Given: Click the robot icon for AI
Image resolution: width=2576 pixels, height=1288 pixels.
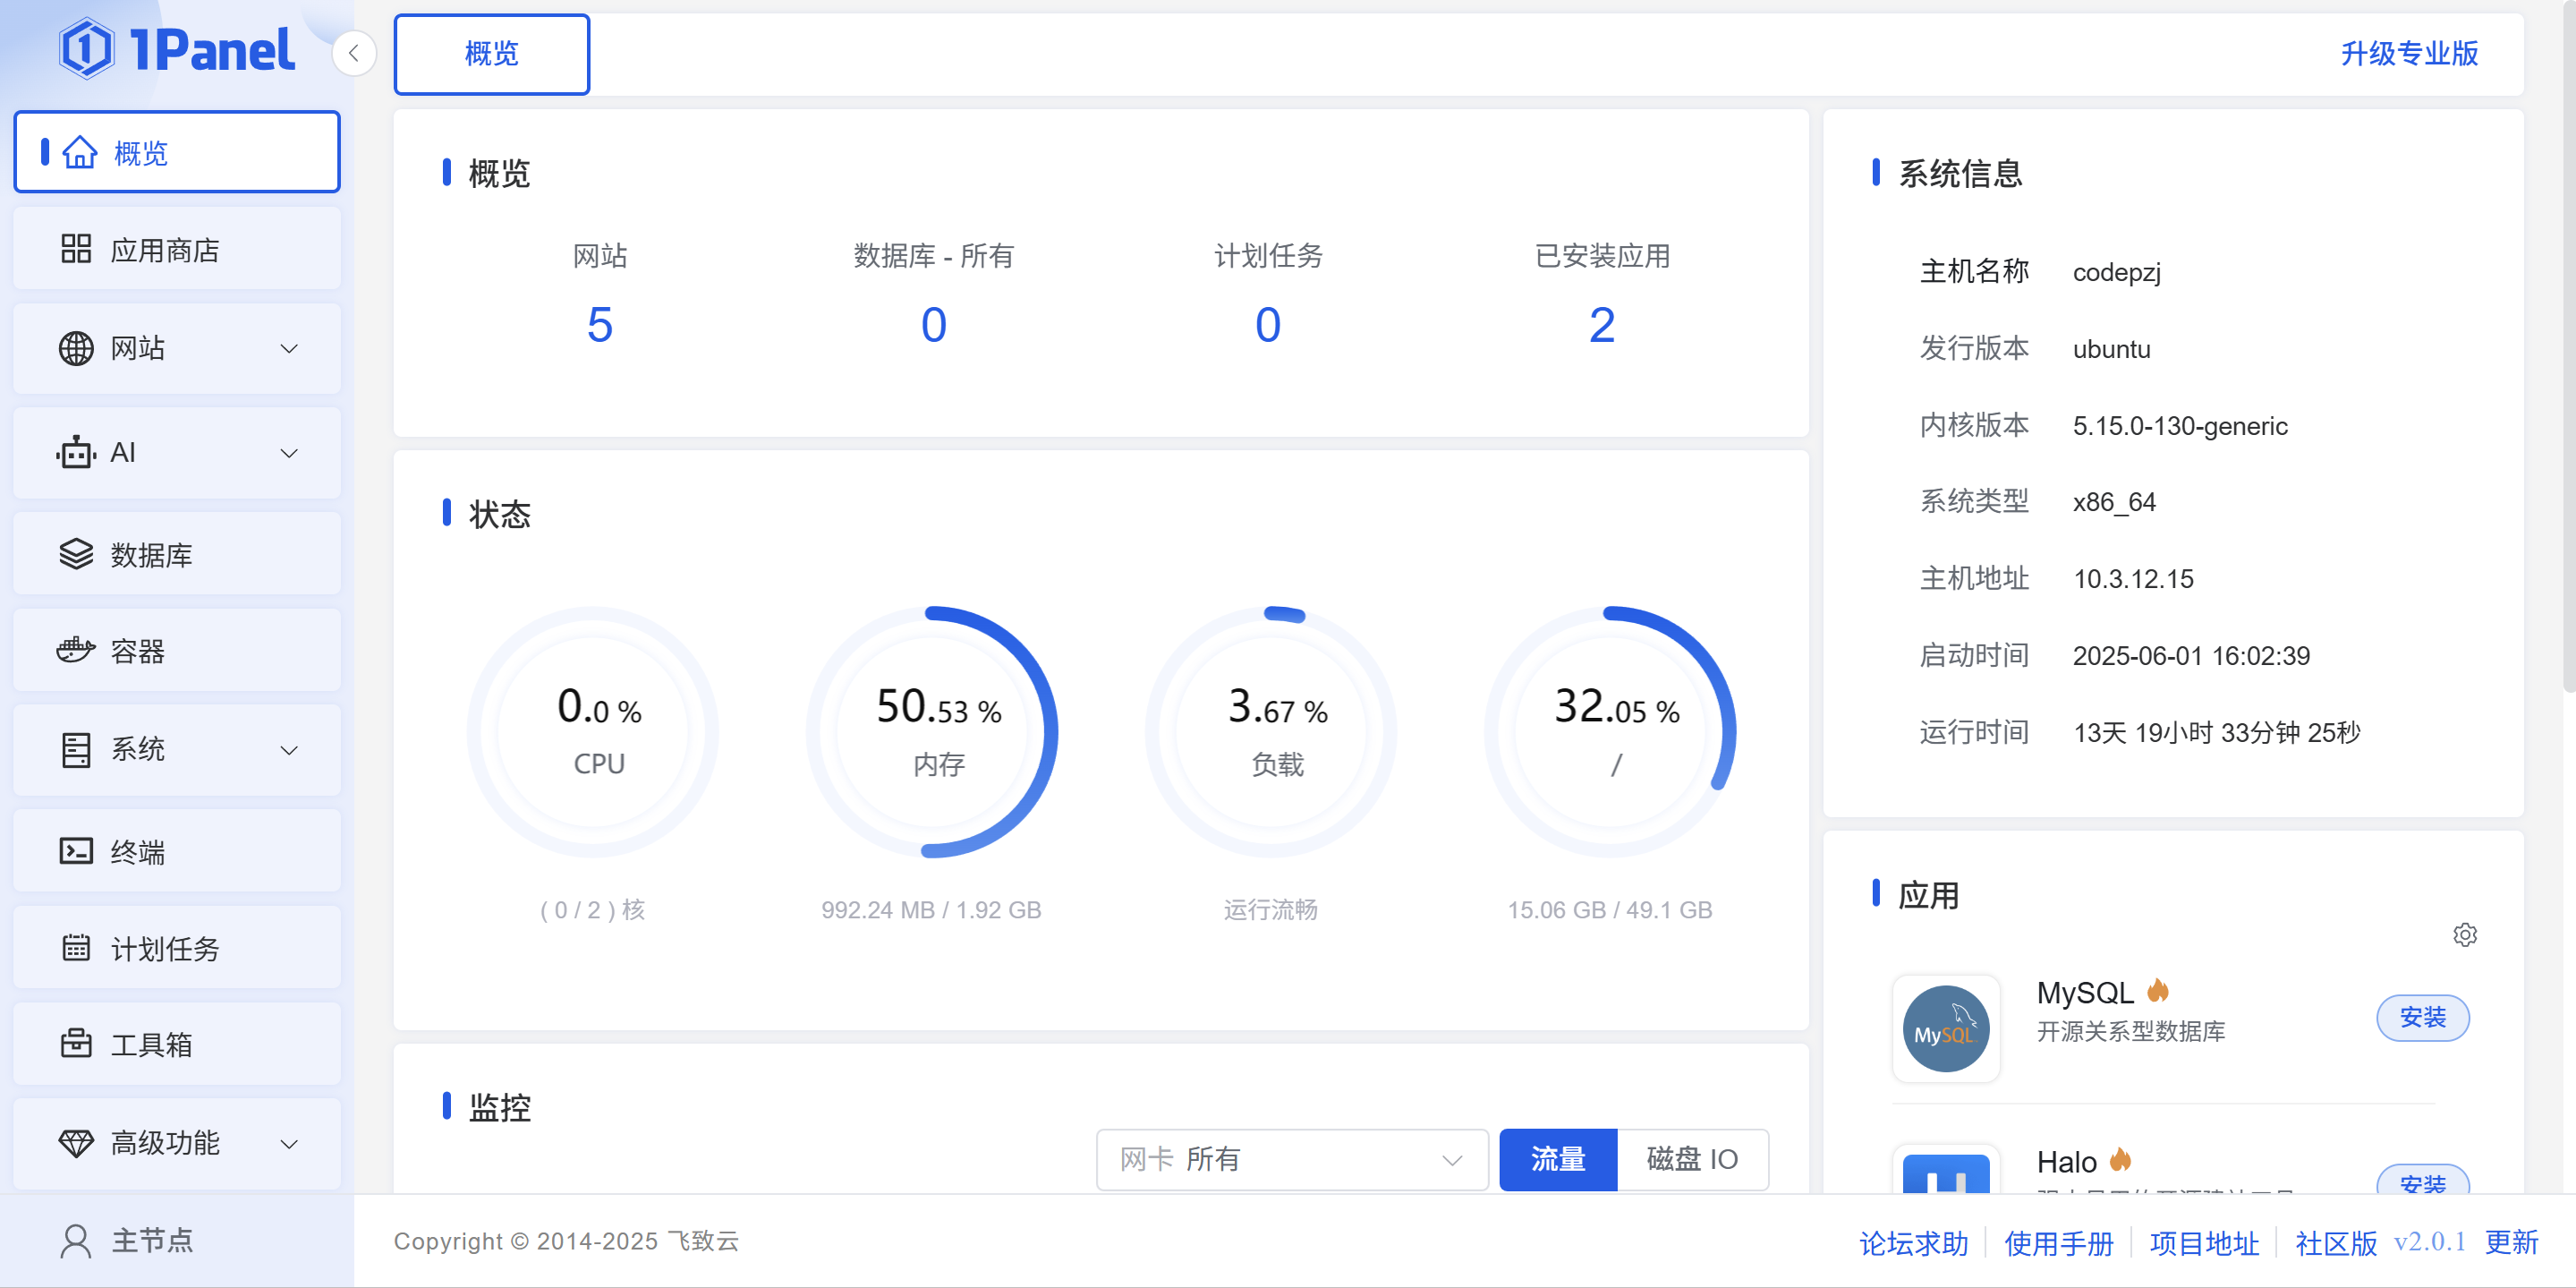Looking at the screenshot, I should (76, 452).
